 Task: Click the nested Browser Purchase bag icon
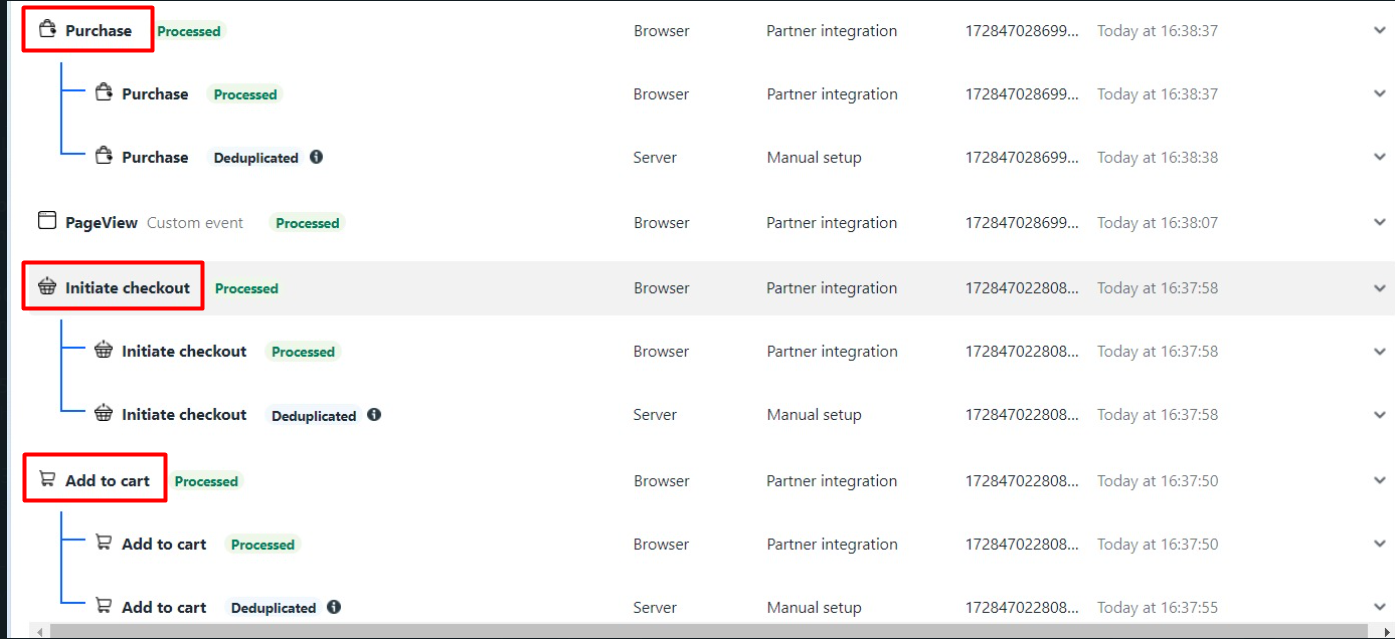pyautogui.click(x=103, y=93)
